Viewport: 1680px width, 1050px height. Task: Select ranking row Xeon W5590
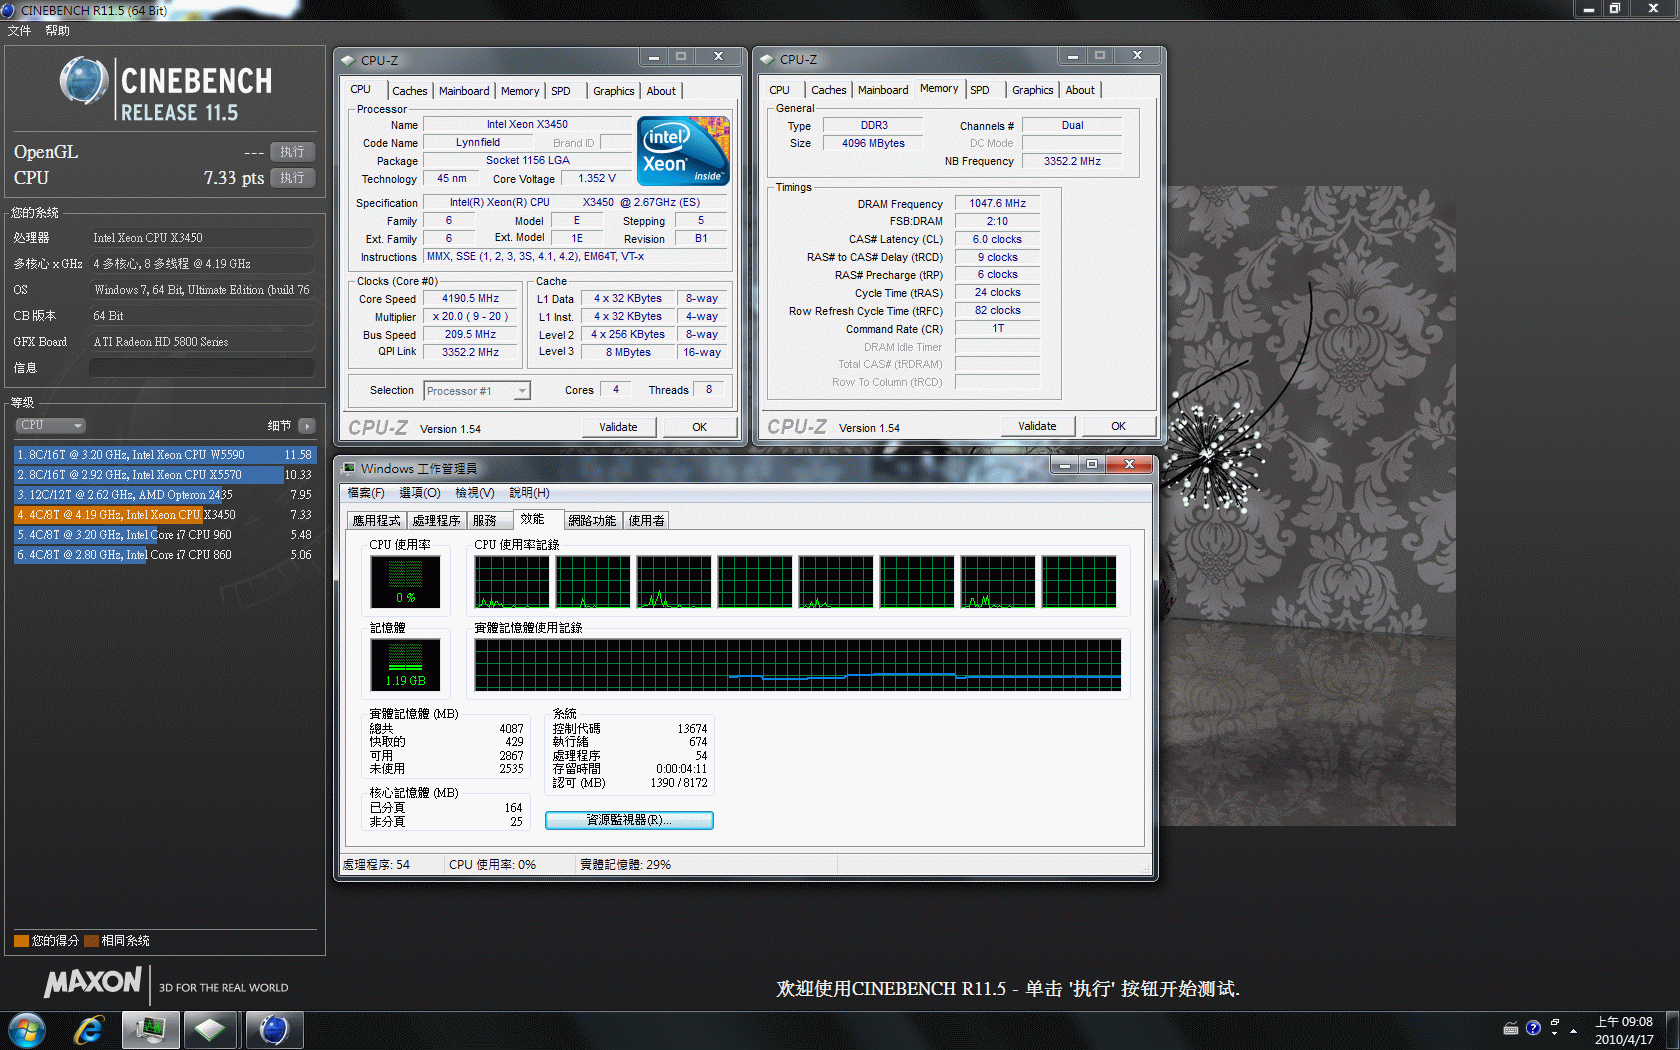point(164,455)
